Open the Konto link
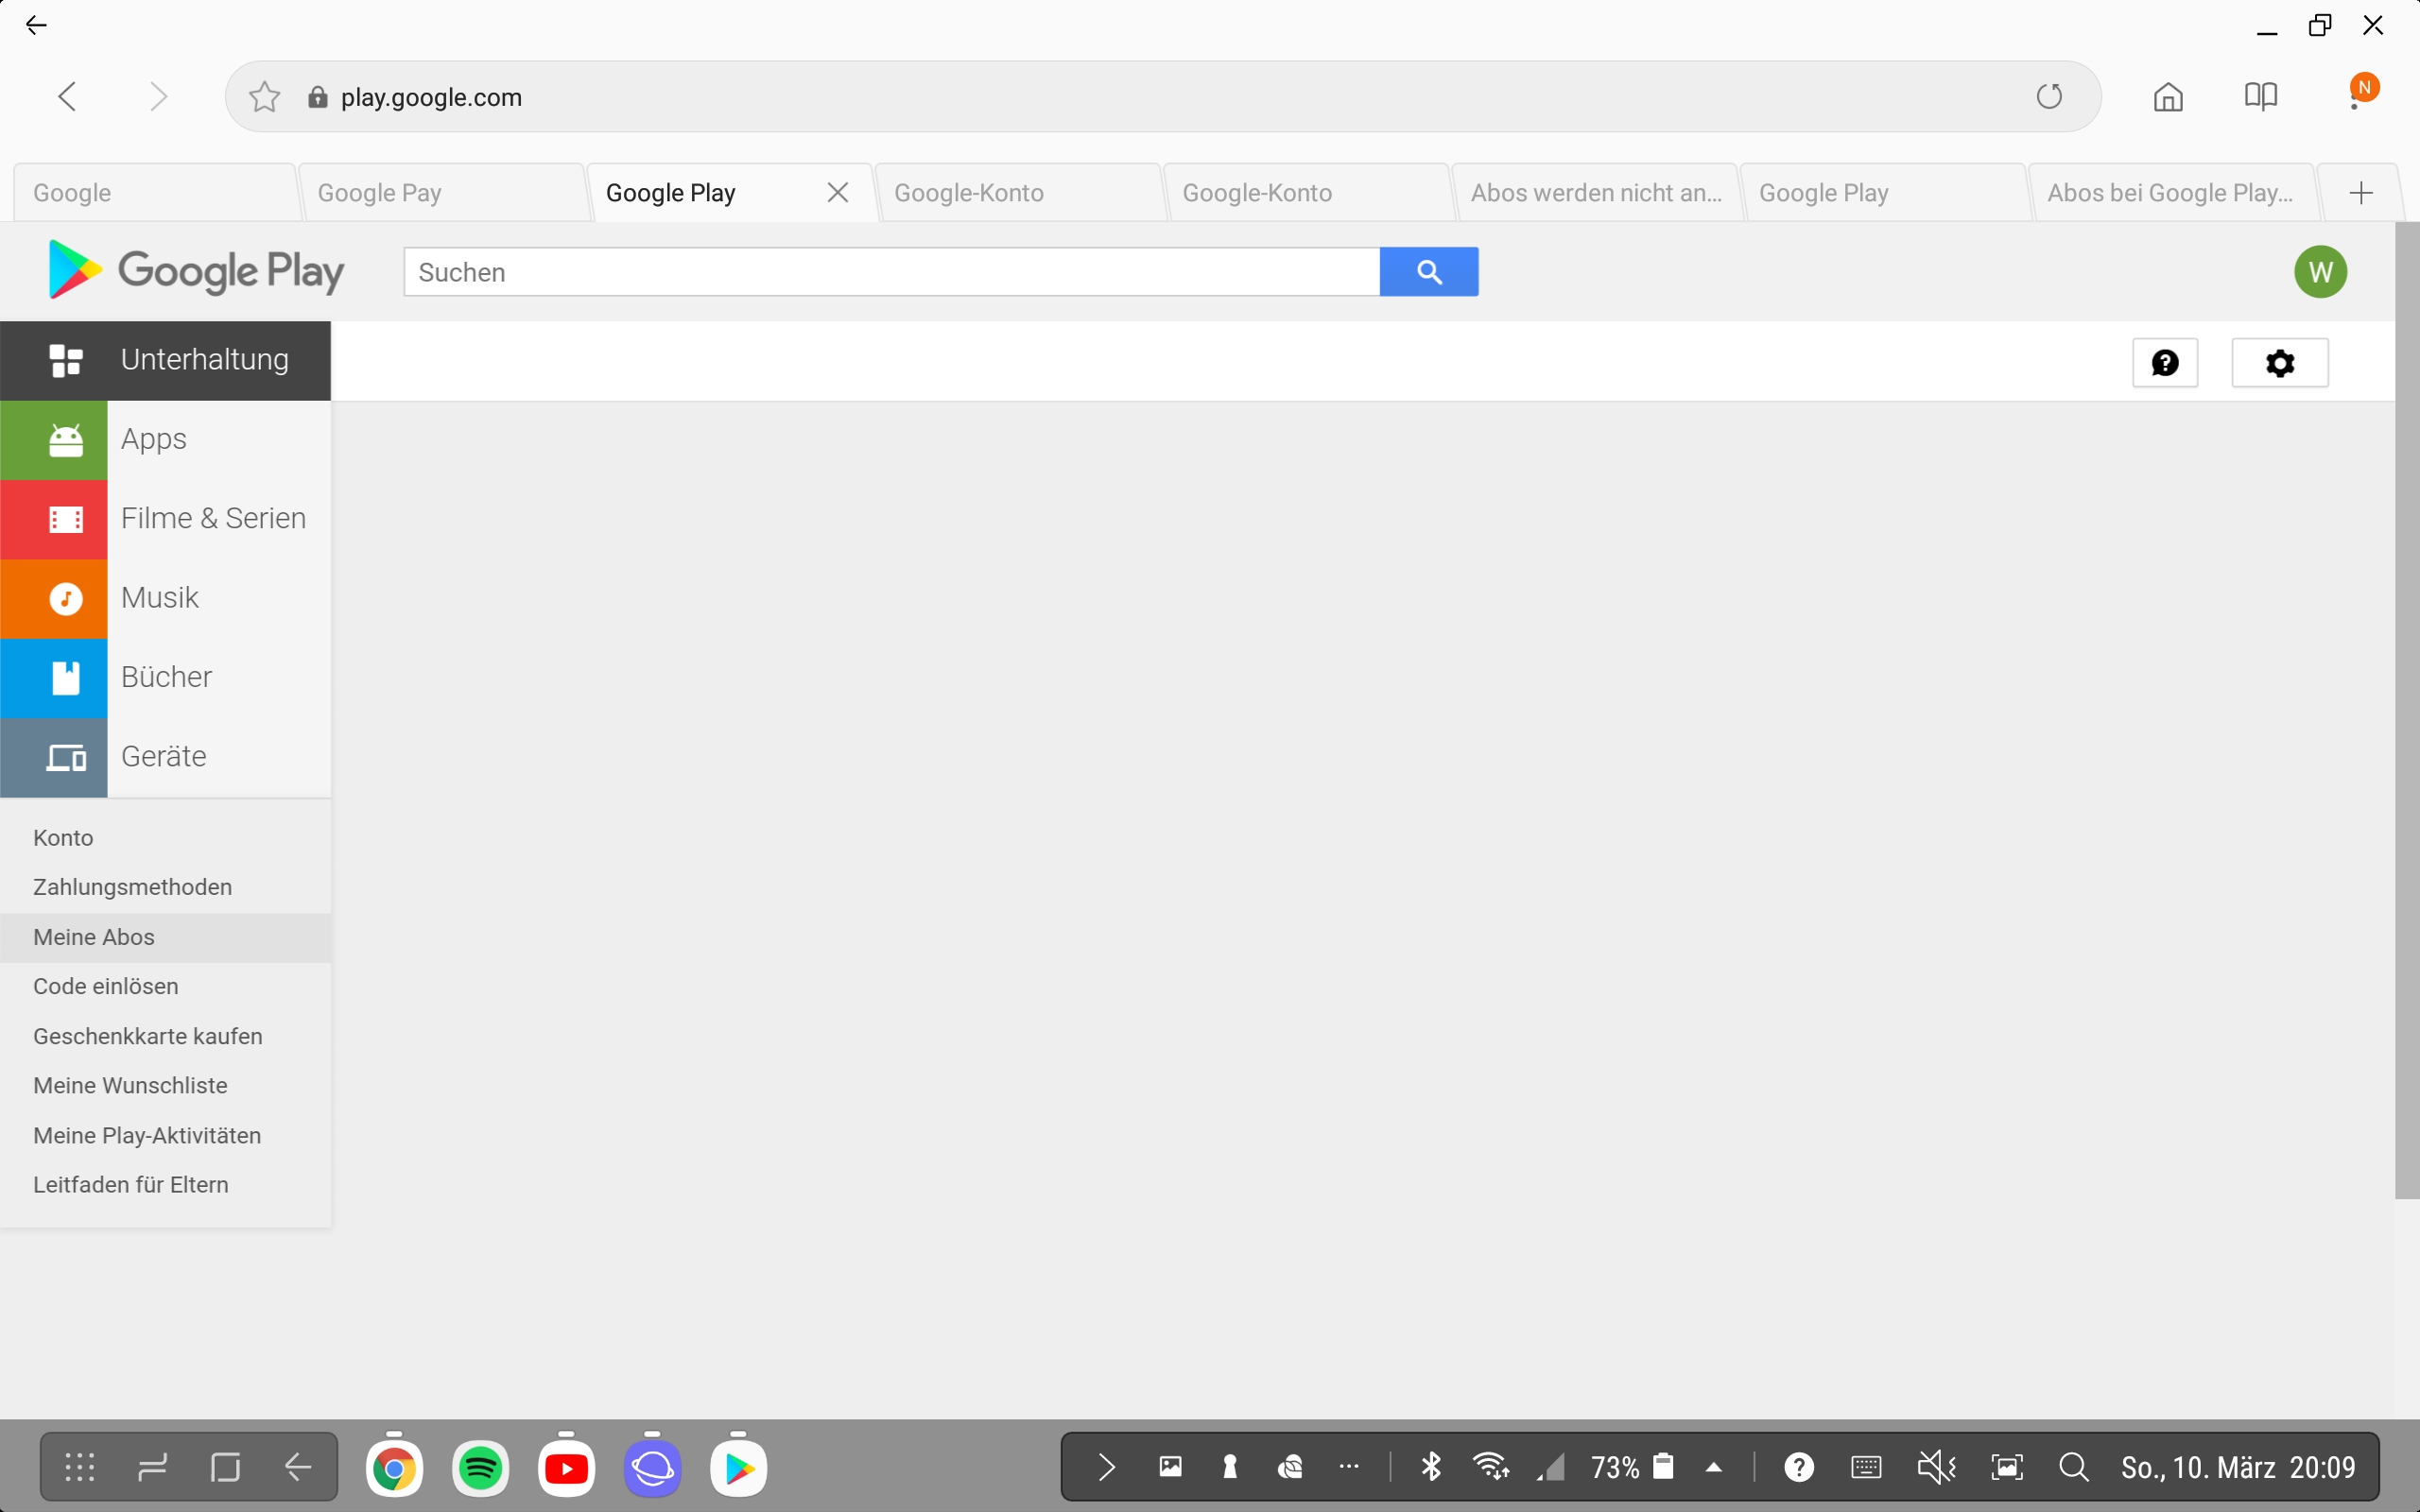The width and height of the screenshot is (2420, 1512). [x=63, y=838]
